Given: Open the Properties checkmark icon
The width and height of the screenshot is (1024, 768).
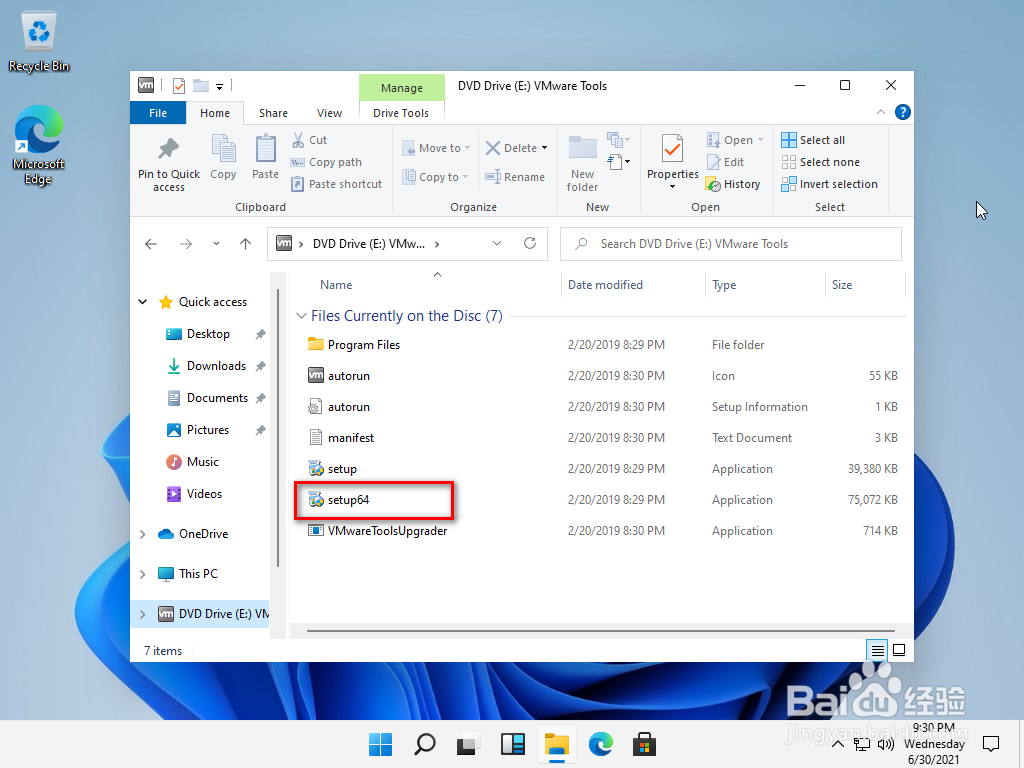Looking at the screenshot, I should pos(672,149).
